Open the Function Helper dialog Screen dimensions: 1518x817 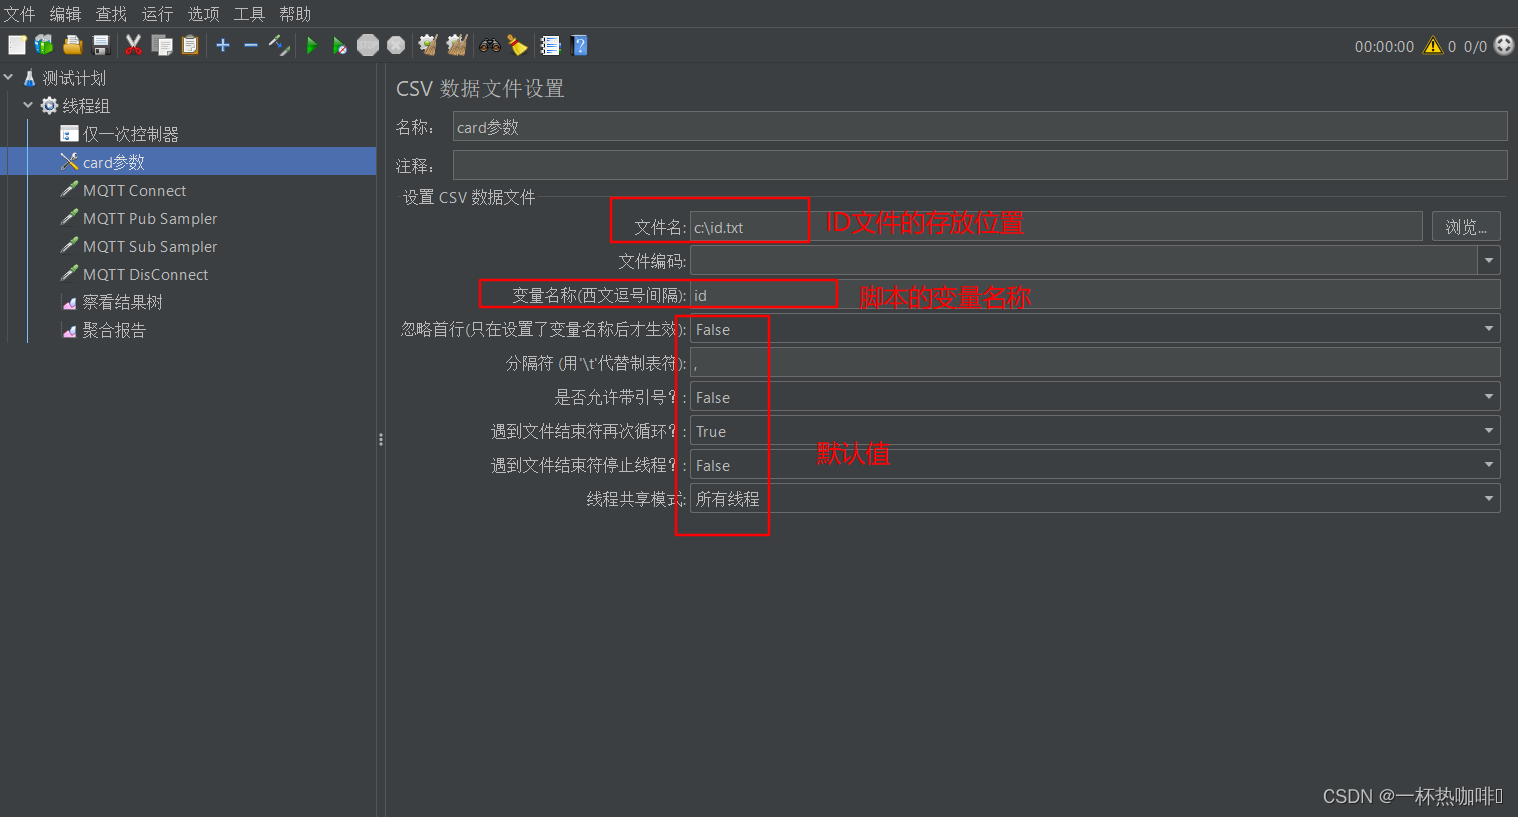point(550,45)
